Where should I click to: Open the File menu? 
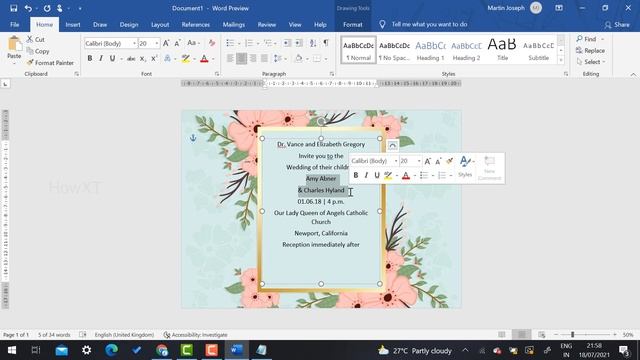click(15, 24)
